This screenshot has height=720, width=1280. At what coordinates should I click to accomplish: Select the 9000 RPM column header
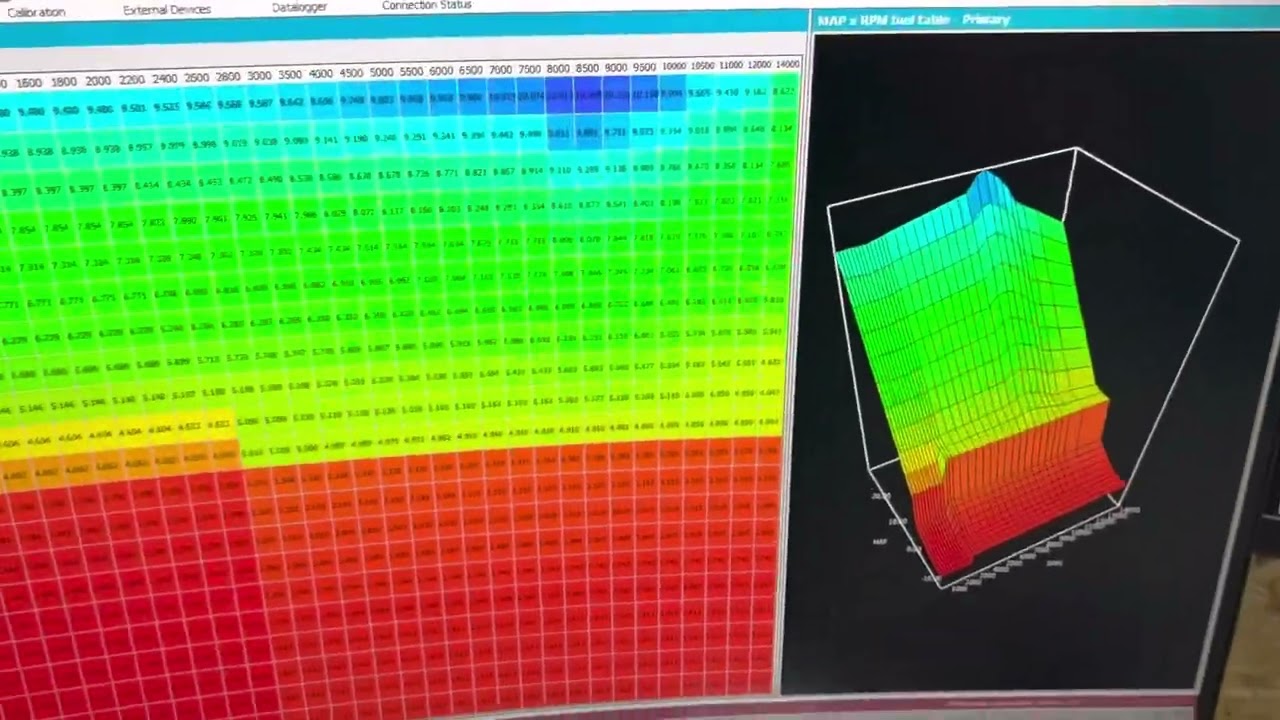pos(616,68)
